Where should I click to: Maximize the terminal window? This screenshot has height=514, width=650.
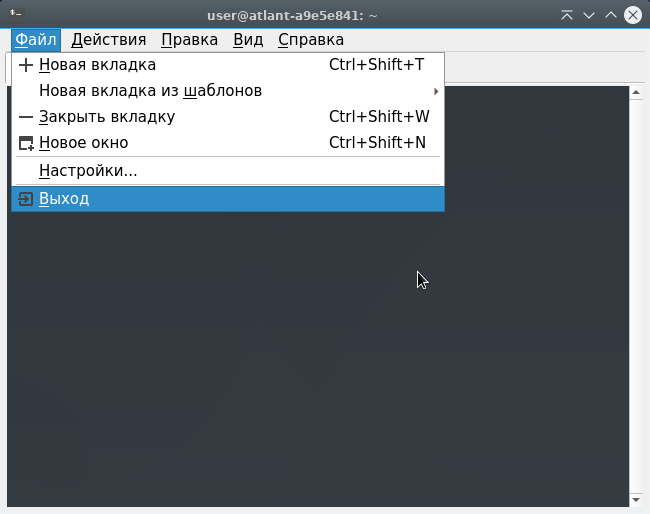pyautogui.click(x=611, y=15)
